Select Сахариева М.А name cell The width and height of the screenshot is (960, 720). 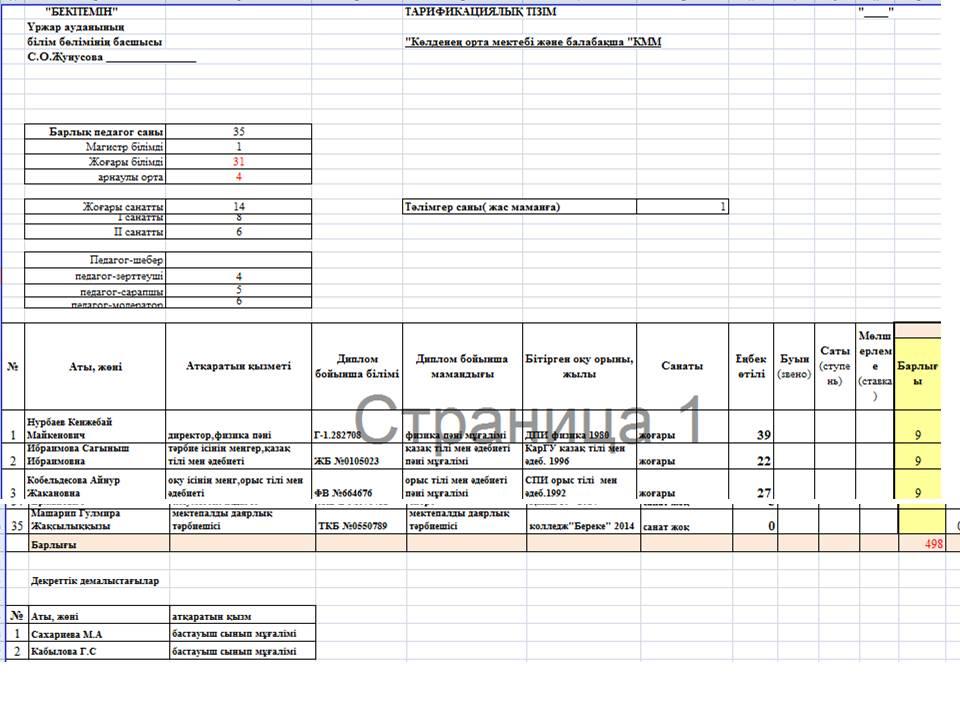[99, 634]
